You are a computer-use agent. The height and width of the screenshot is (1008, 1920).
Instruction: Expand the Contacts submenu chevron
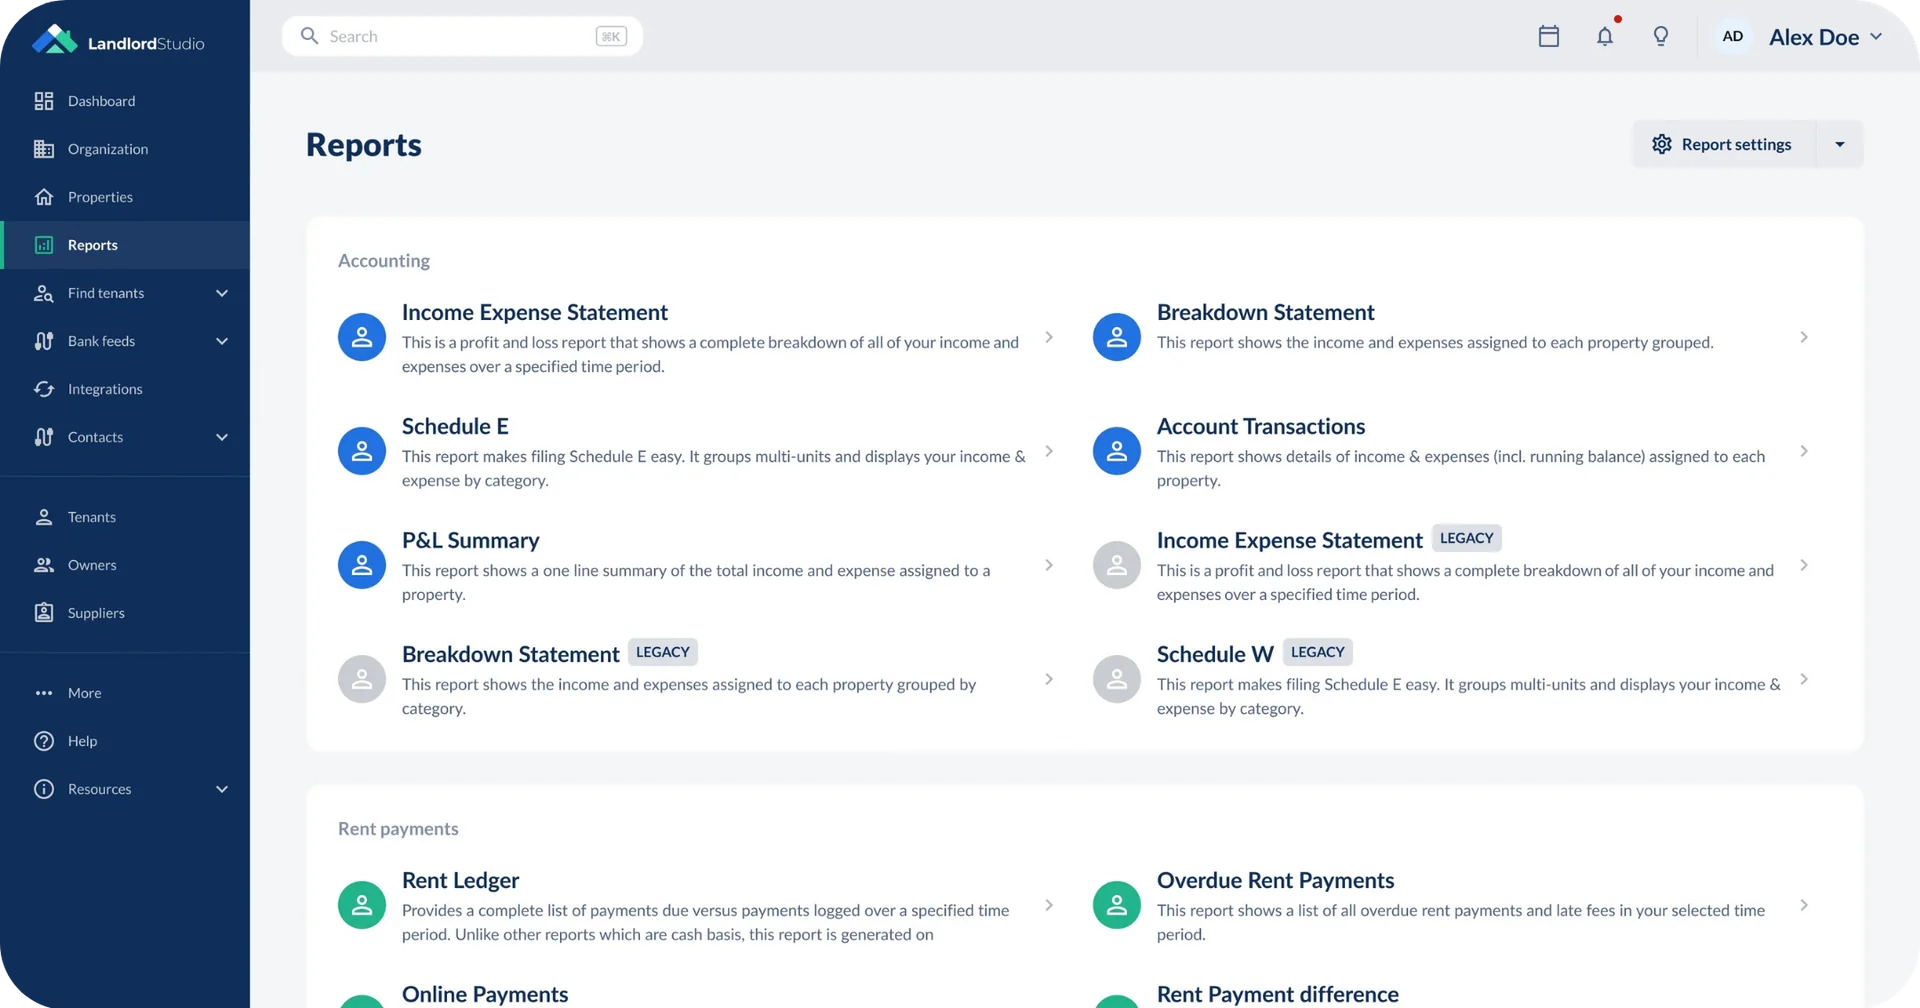pos(222,437)
